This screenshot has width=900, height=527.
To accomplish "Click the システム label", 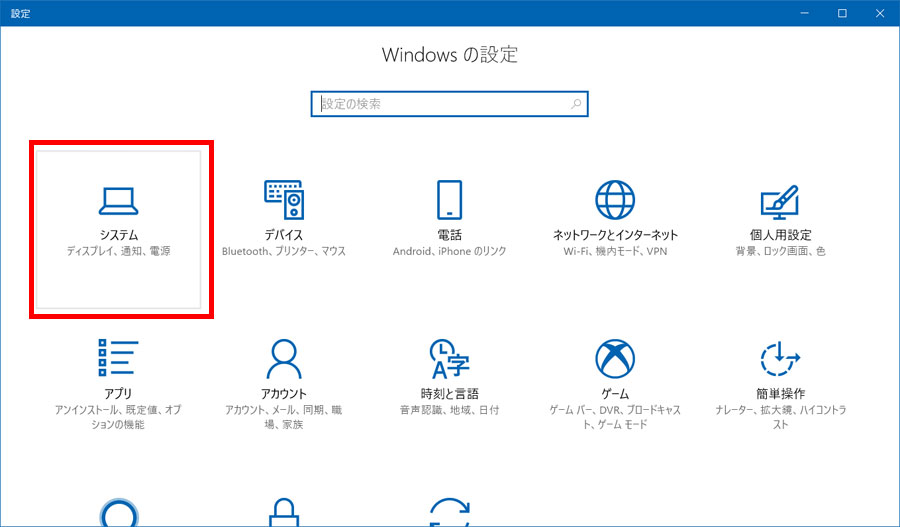I will (x=119, y=235).
